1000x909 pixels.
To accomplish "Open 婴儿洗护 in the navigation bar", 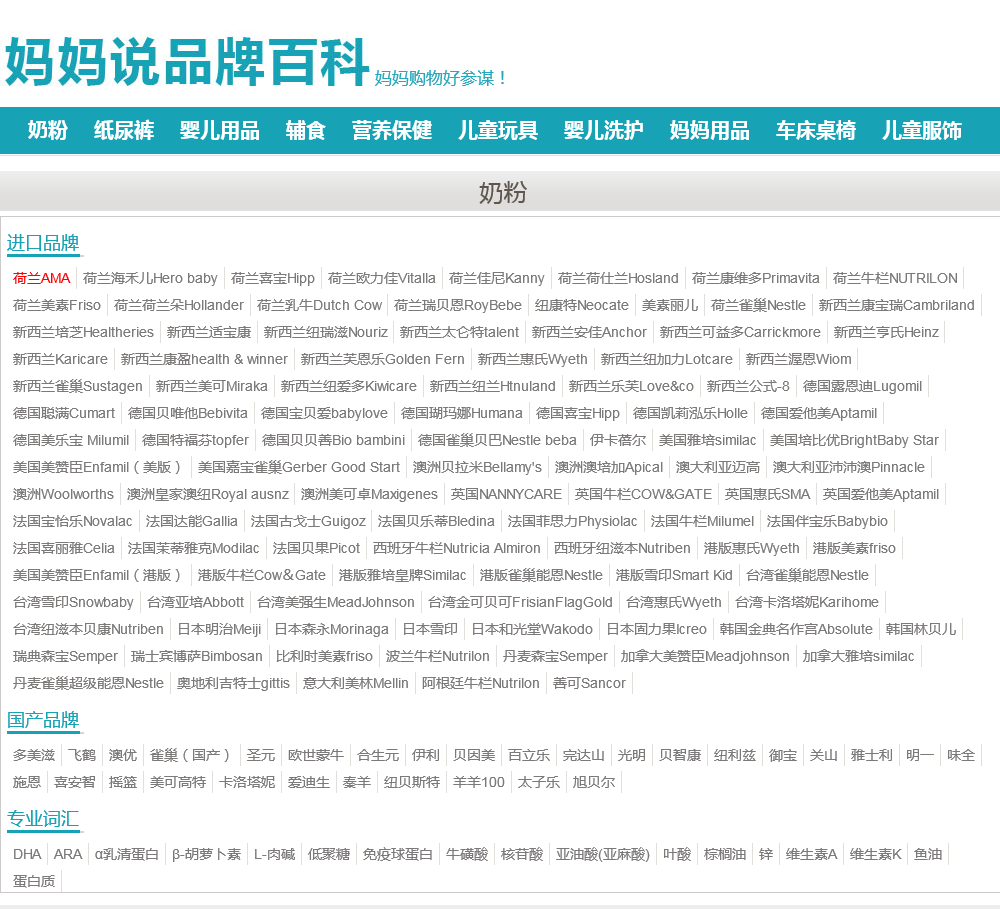I will pyautogui.click(x=603, y=130).
